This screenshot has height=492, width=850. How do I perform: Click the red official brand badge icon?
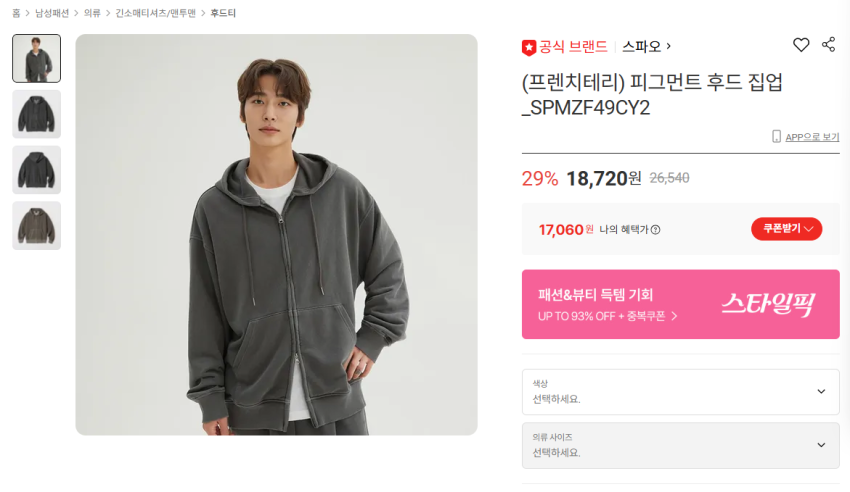[x=529, y=47]
